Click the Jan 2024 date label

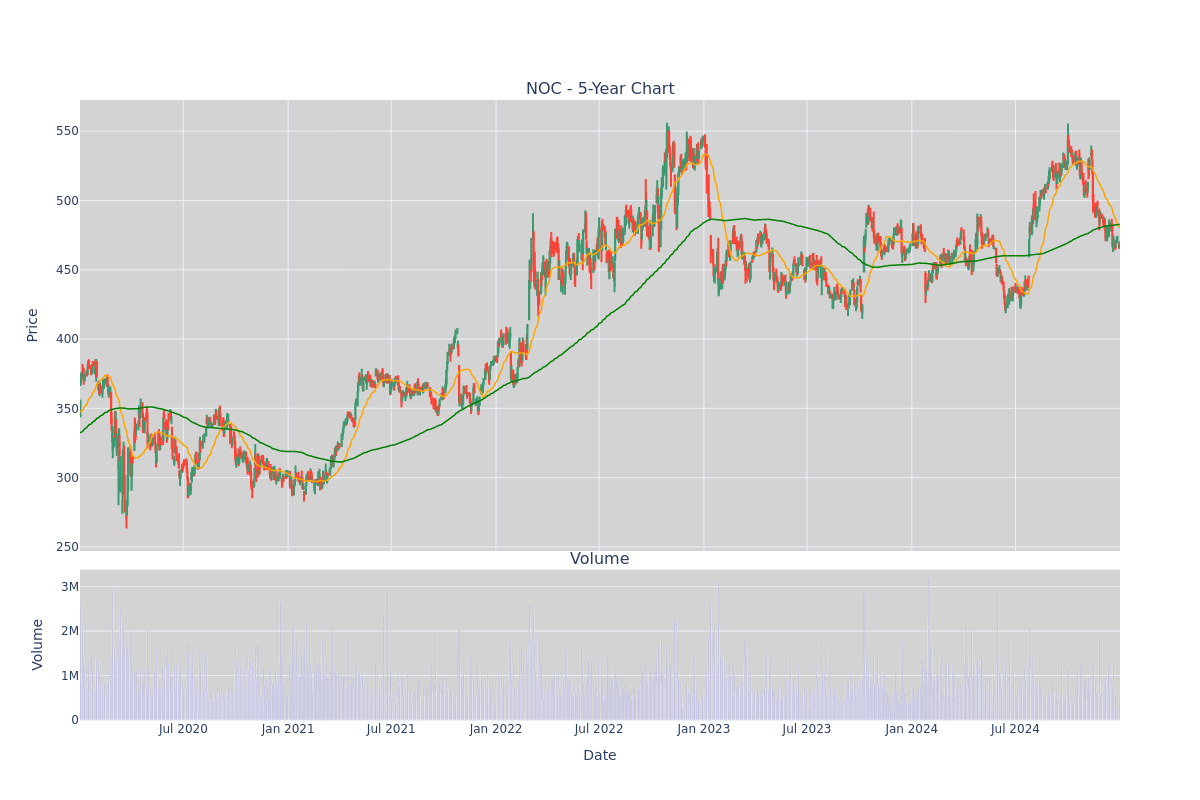coord(912,729)
